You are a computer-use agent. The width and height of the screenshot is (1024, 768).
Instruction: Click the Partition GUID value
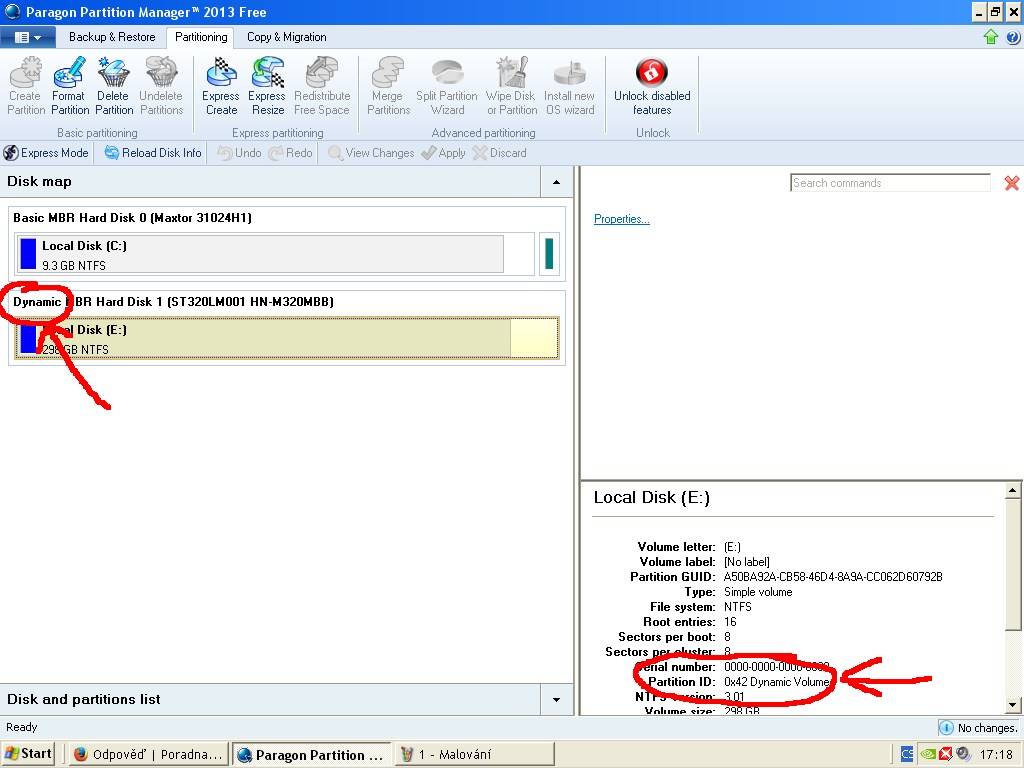pos(833,577)
